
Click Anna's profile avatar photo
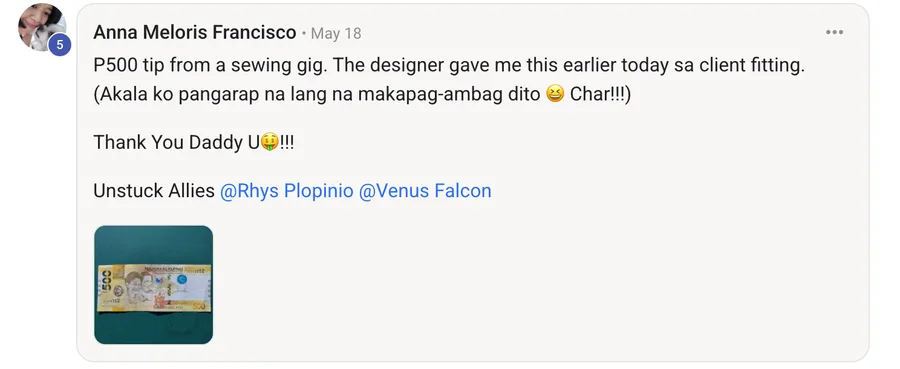41,28
